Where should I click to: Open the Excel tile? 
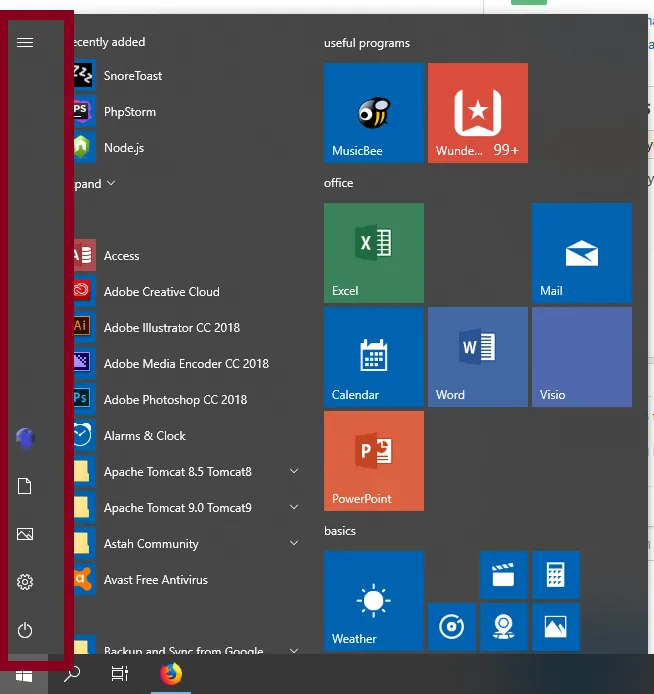374,253
